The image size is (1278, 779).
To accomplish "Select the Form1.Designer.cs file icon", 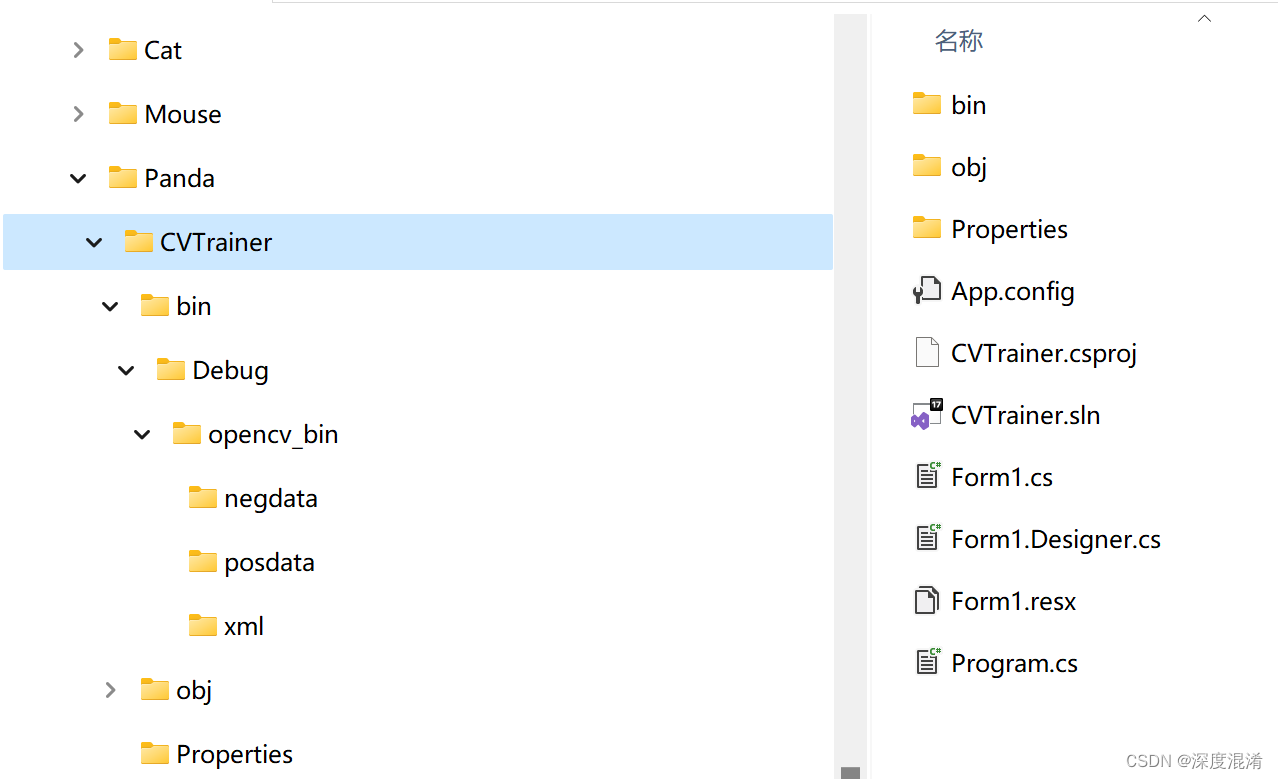I will click(927, 539).
